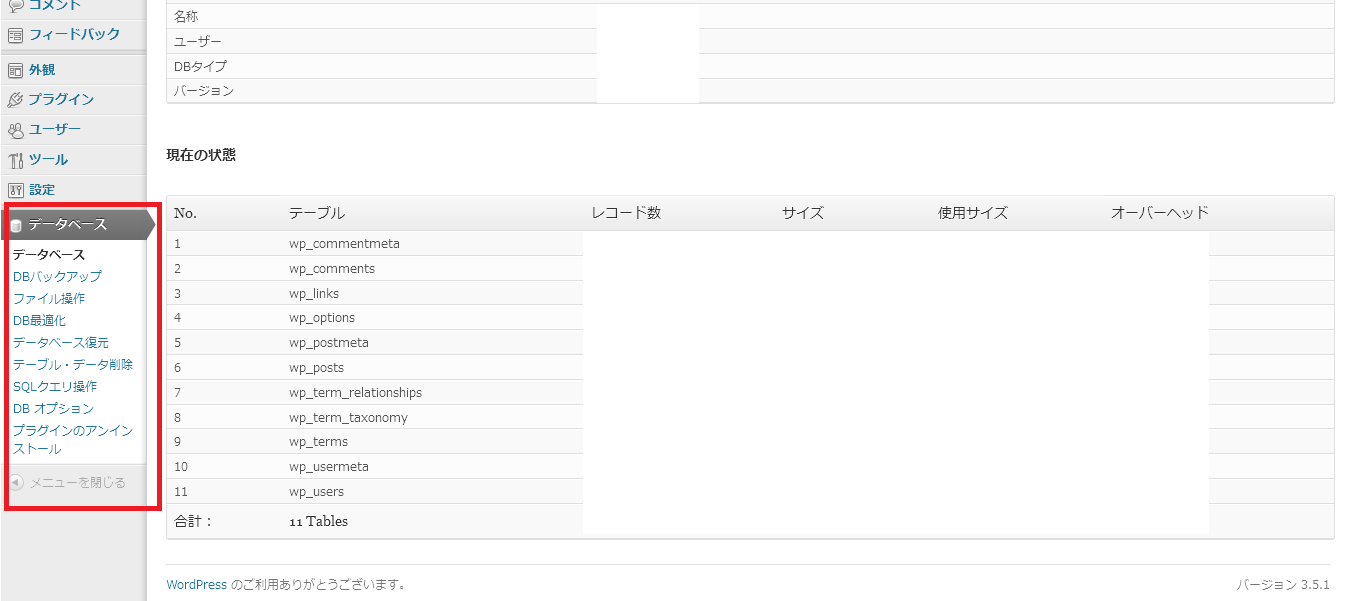The image size is (1349, 601).
Task: Click the Feedback (フィードバック) menu icon
Action: click(15, 35)
